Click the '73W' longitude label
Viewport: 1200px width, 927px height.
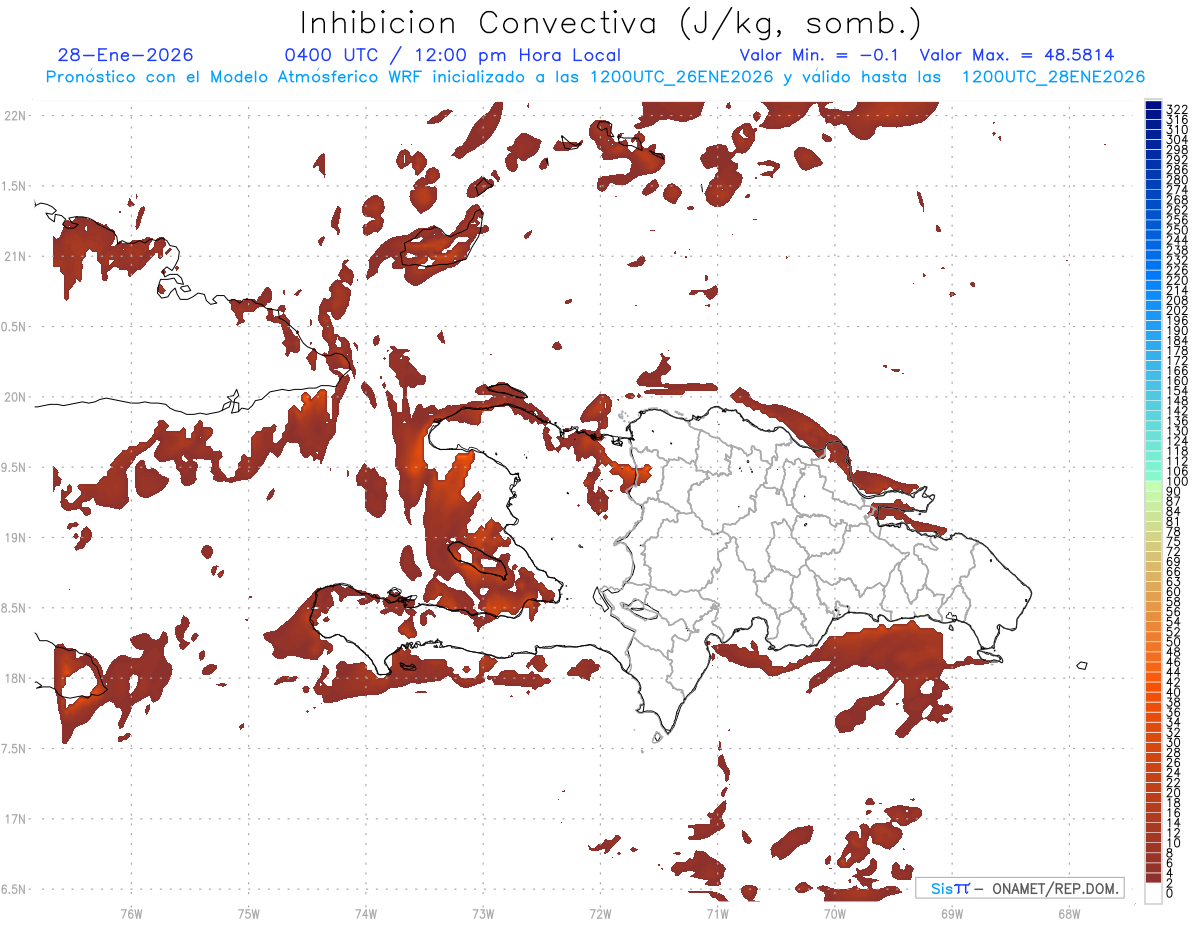[483, 914]
